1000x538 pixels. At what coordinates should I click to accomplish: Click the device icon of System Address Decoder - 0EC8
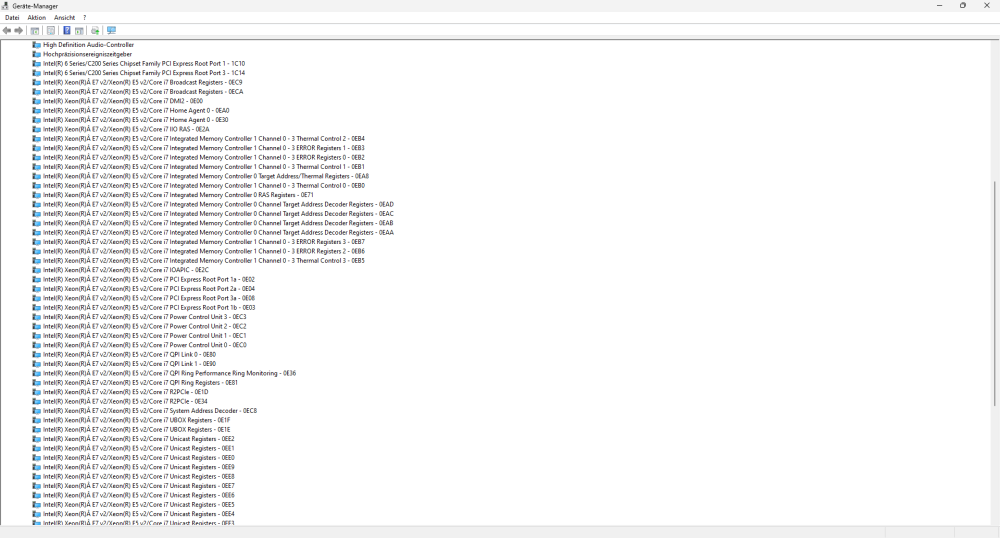tap(37, 411)
